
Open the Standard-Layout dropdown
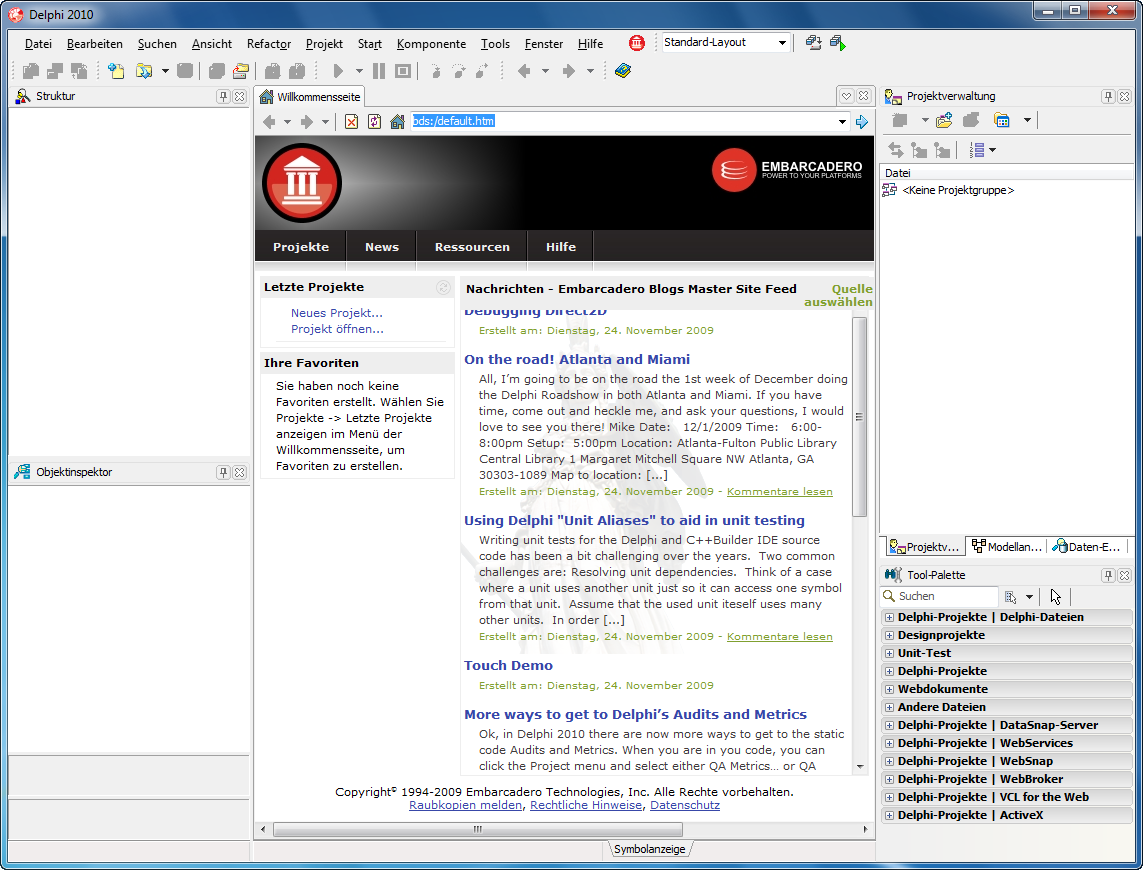click(x=782, y=43)
